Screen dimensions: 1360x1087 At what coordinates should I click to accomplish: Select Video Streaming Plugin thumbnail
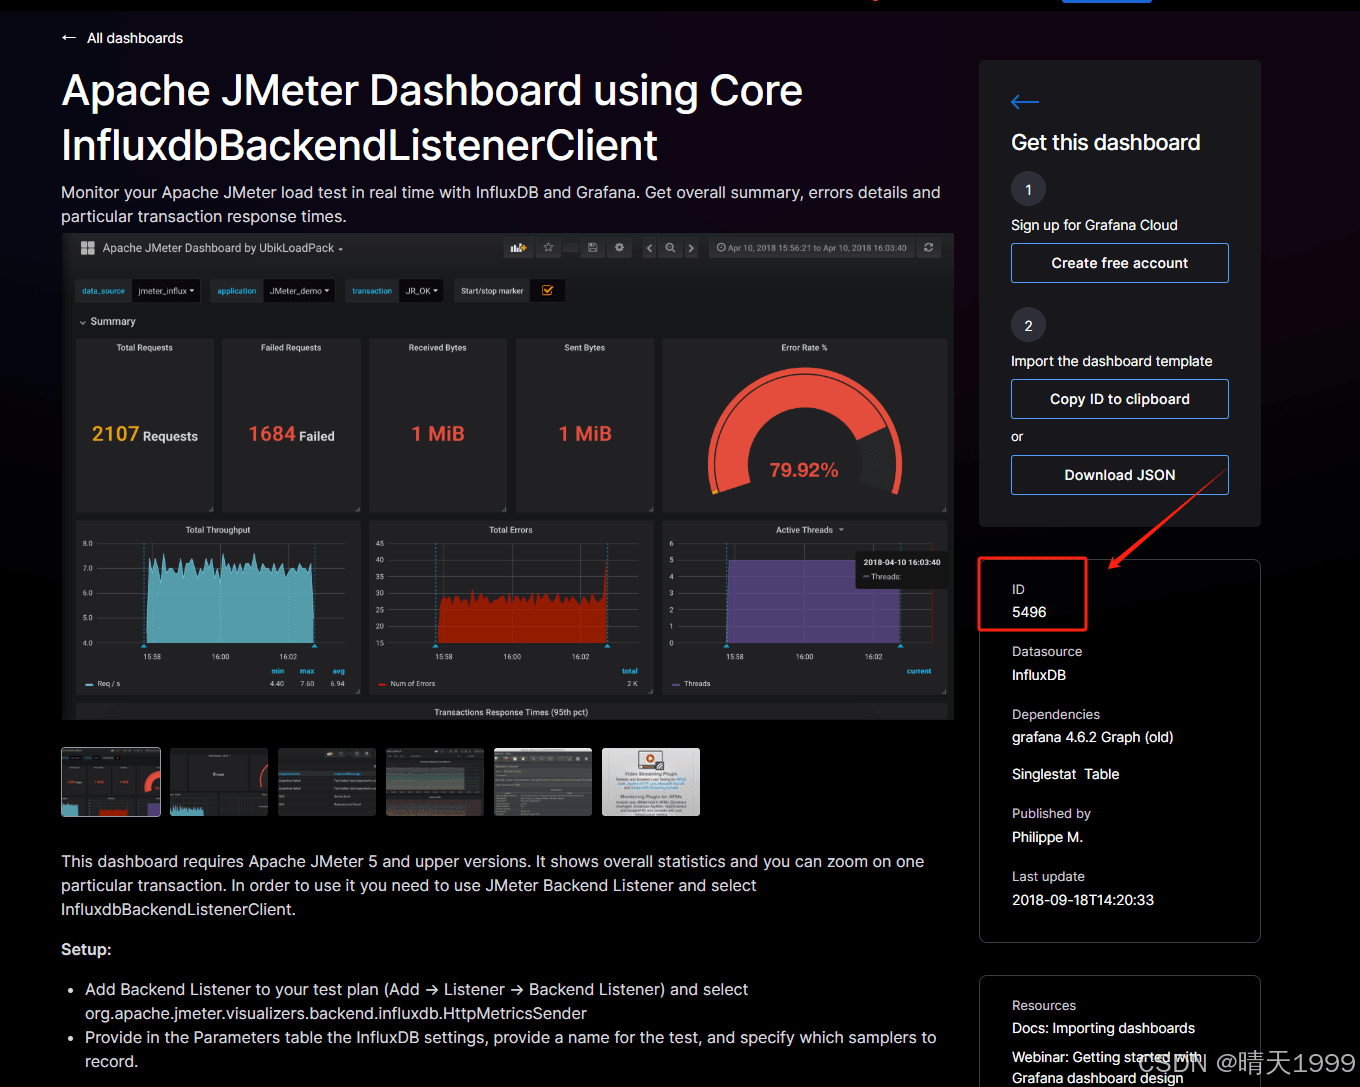pyautogui.click(x=651, y=782)
